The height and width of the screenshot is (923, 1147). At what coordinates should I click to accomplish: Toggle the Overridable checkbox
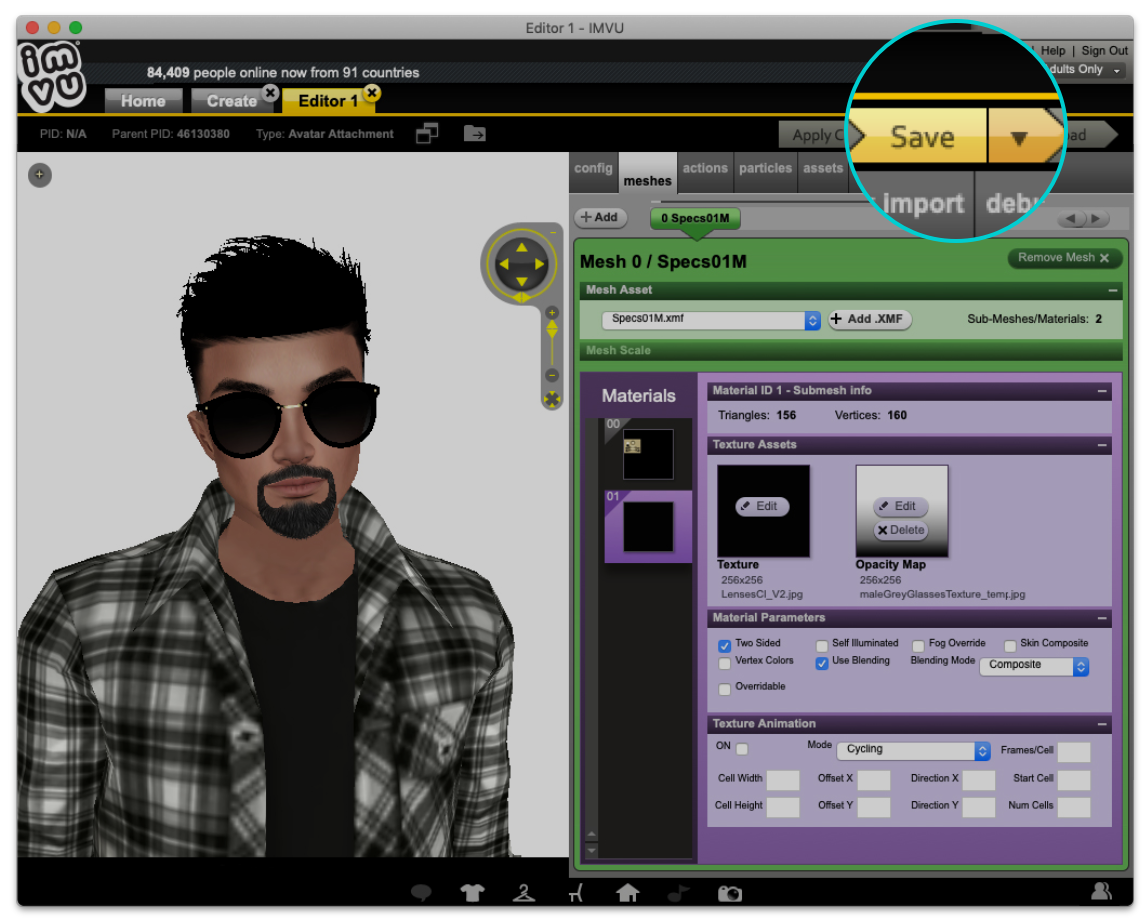(x=725, y=689)
